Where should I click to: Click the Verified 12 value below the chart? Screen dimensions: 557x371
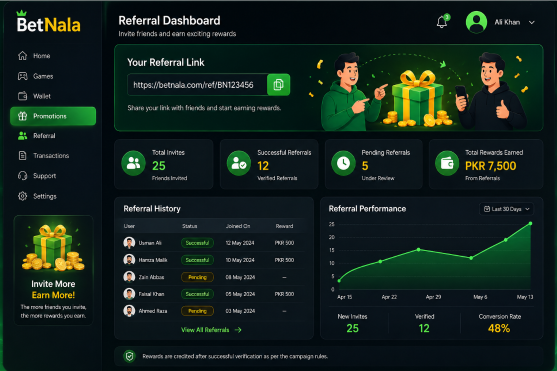coord(424,328)
